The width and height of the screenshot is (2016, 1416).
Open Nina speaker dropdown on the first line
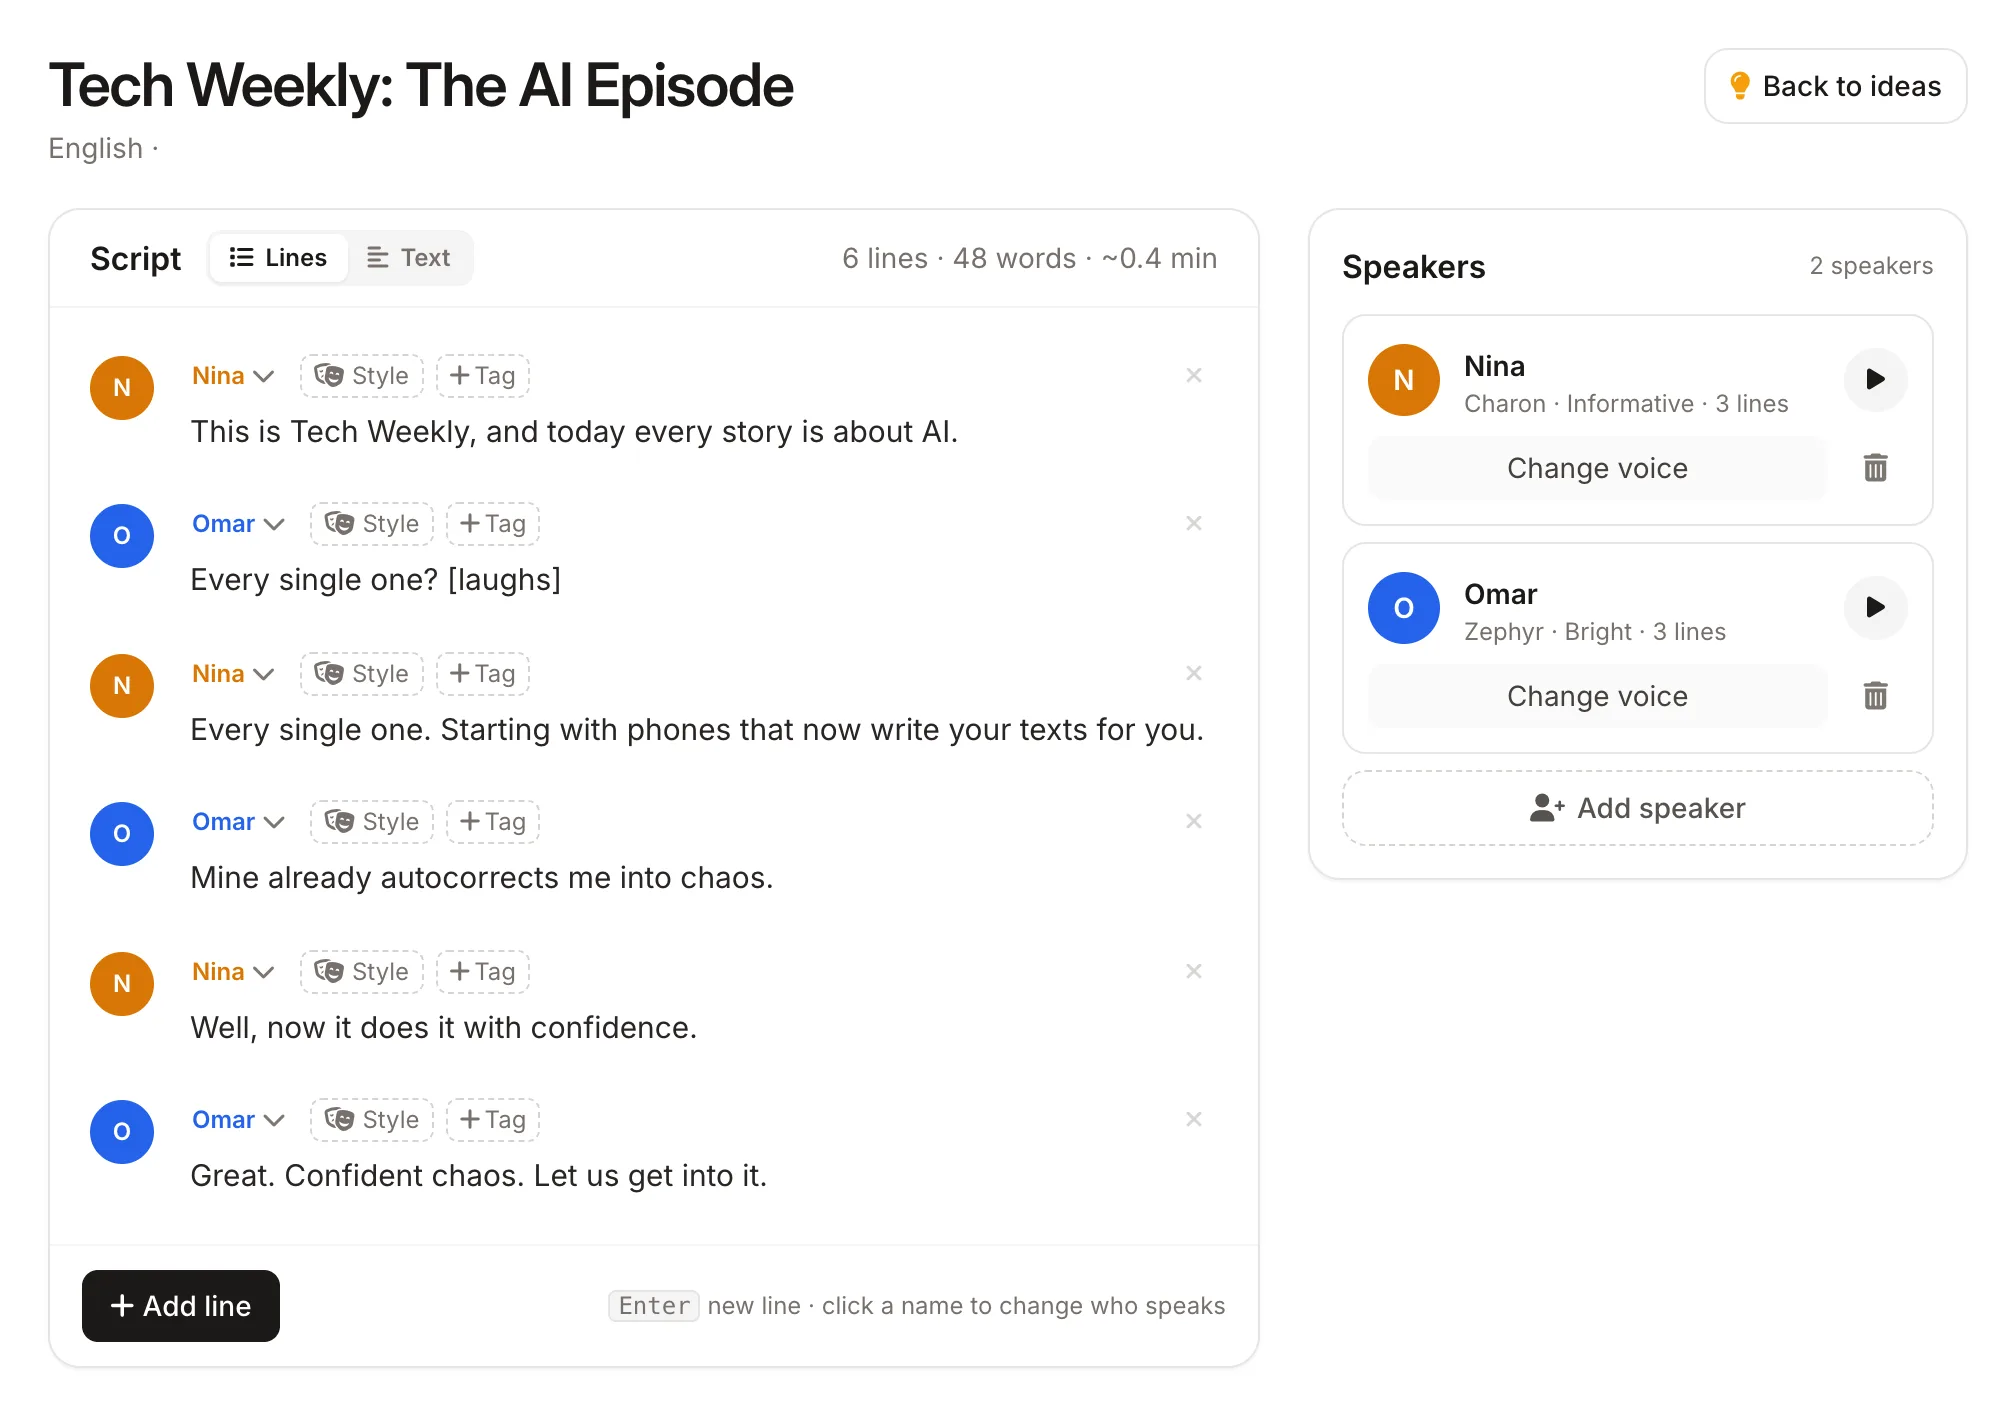click(x=233, y=376)
